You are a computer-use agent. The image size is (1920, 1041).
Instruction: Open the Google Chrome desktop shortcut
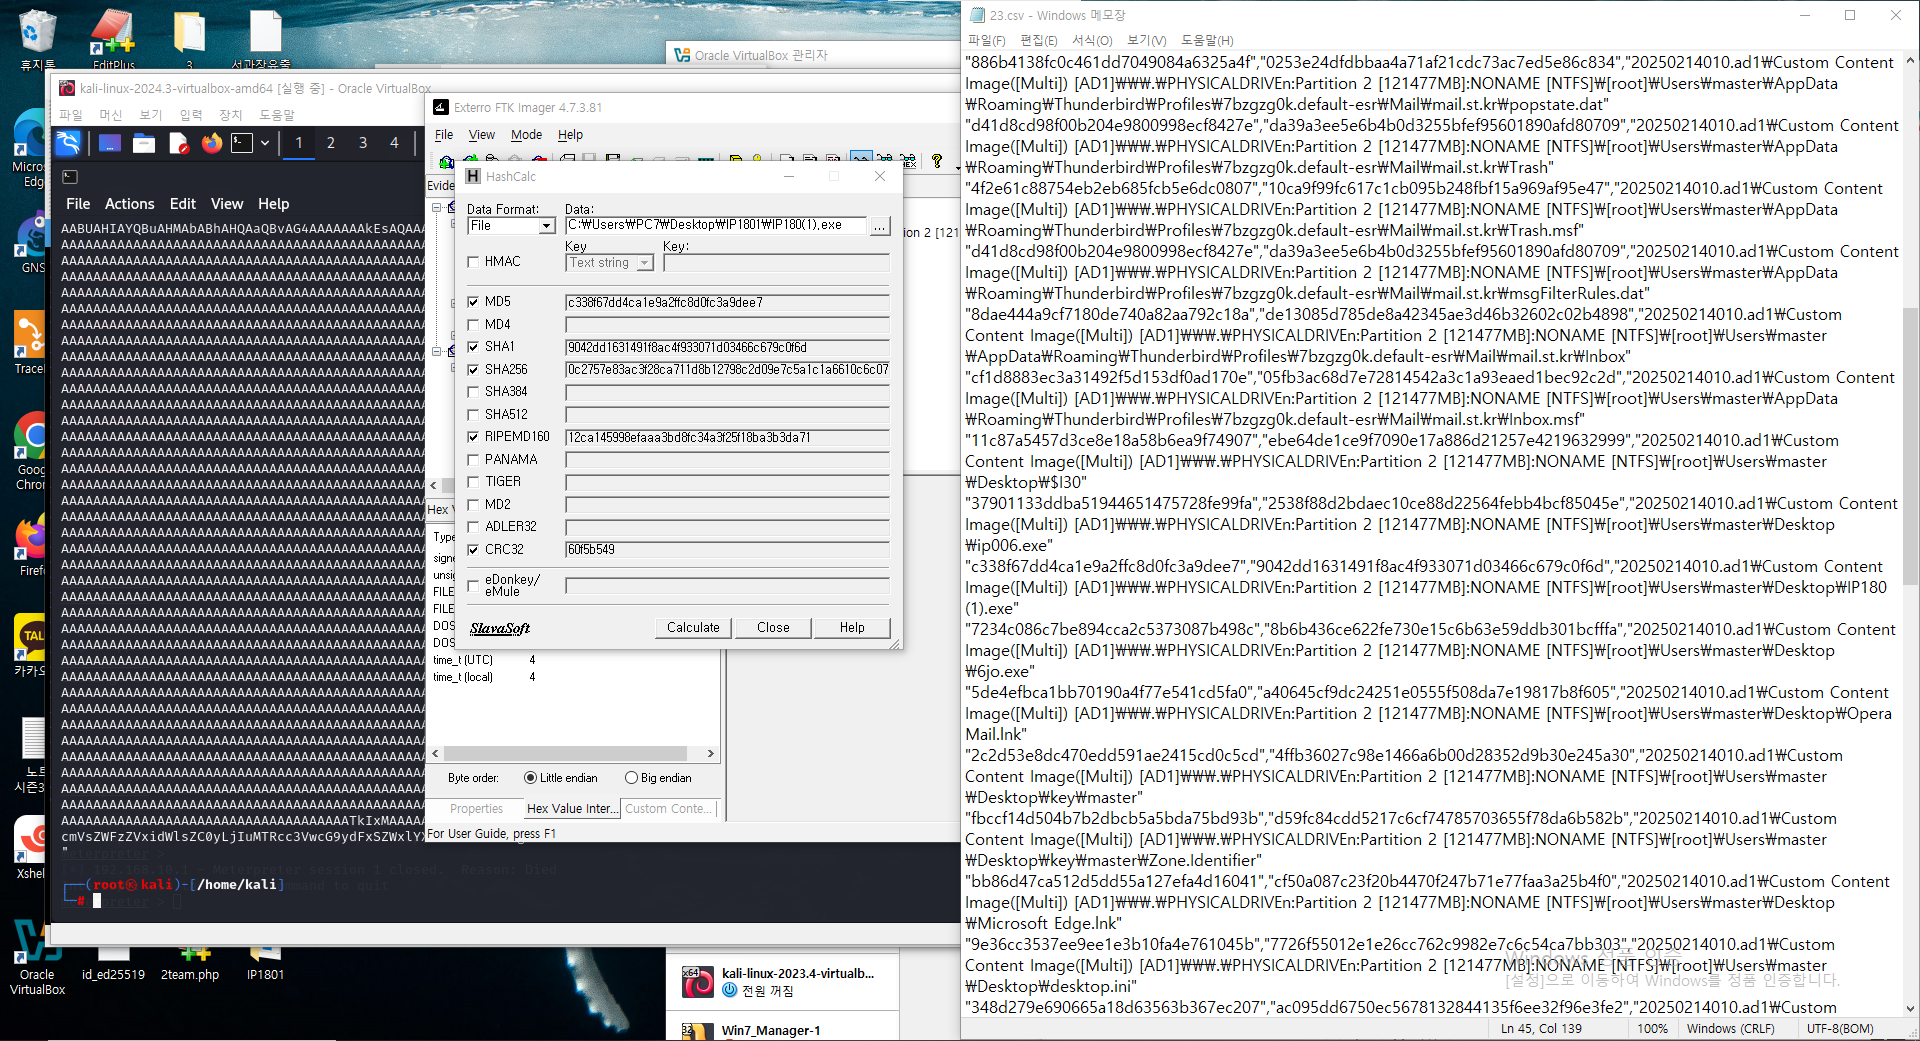[x=31, y=450]
